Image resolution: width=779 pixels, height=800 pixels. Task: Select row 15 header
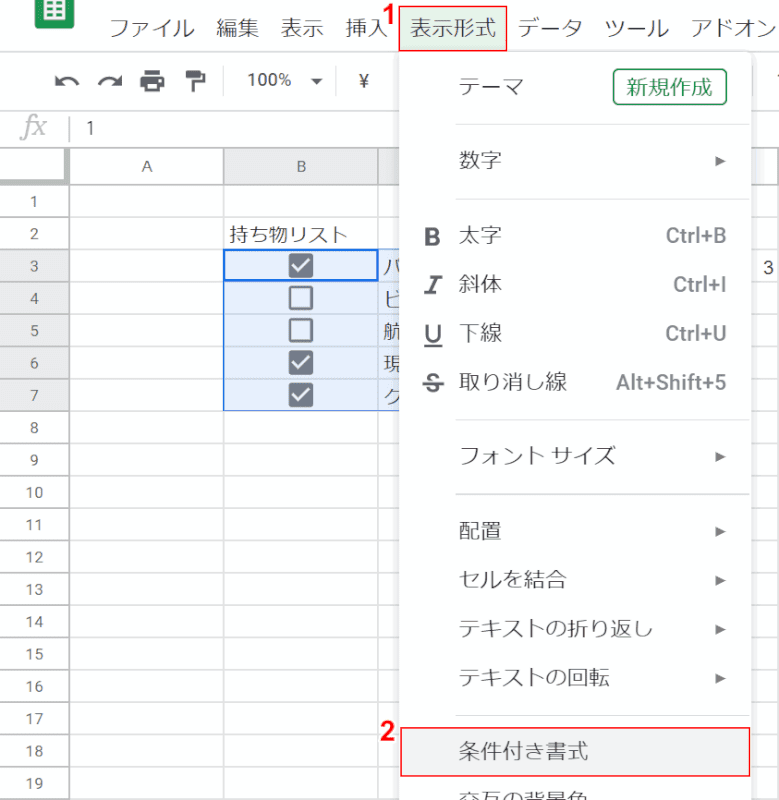click(34, 654)
